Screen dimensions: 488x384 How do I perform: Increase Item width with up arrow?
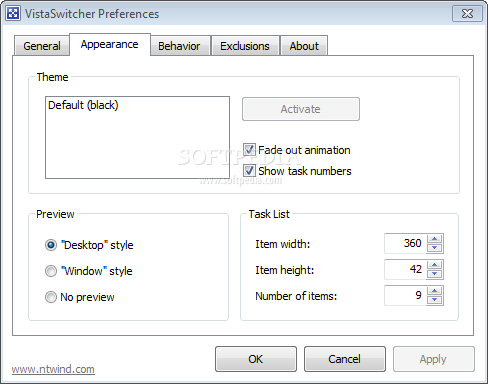pos(434,239)
